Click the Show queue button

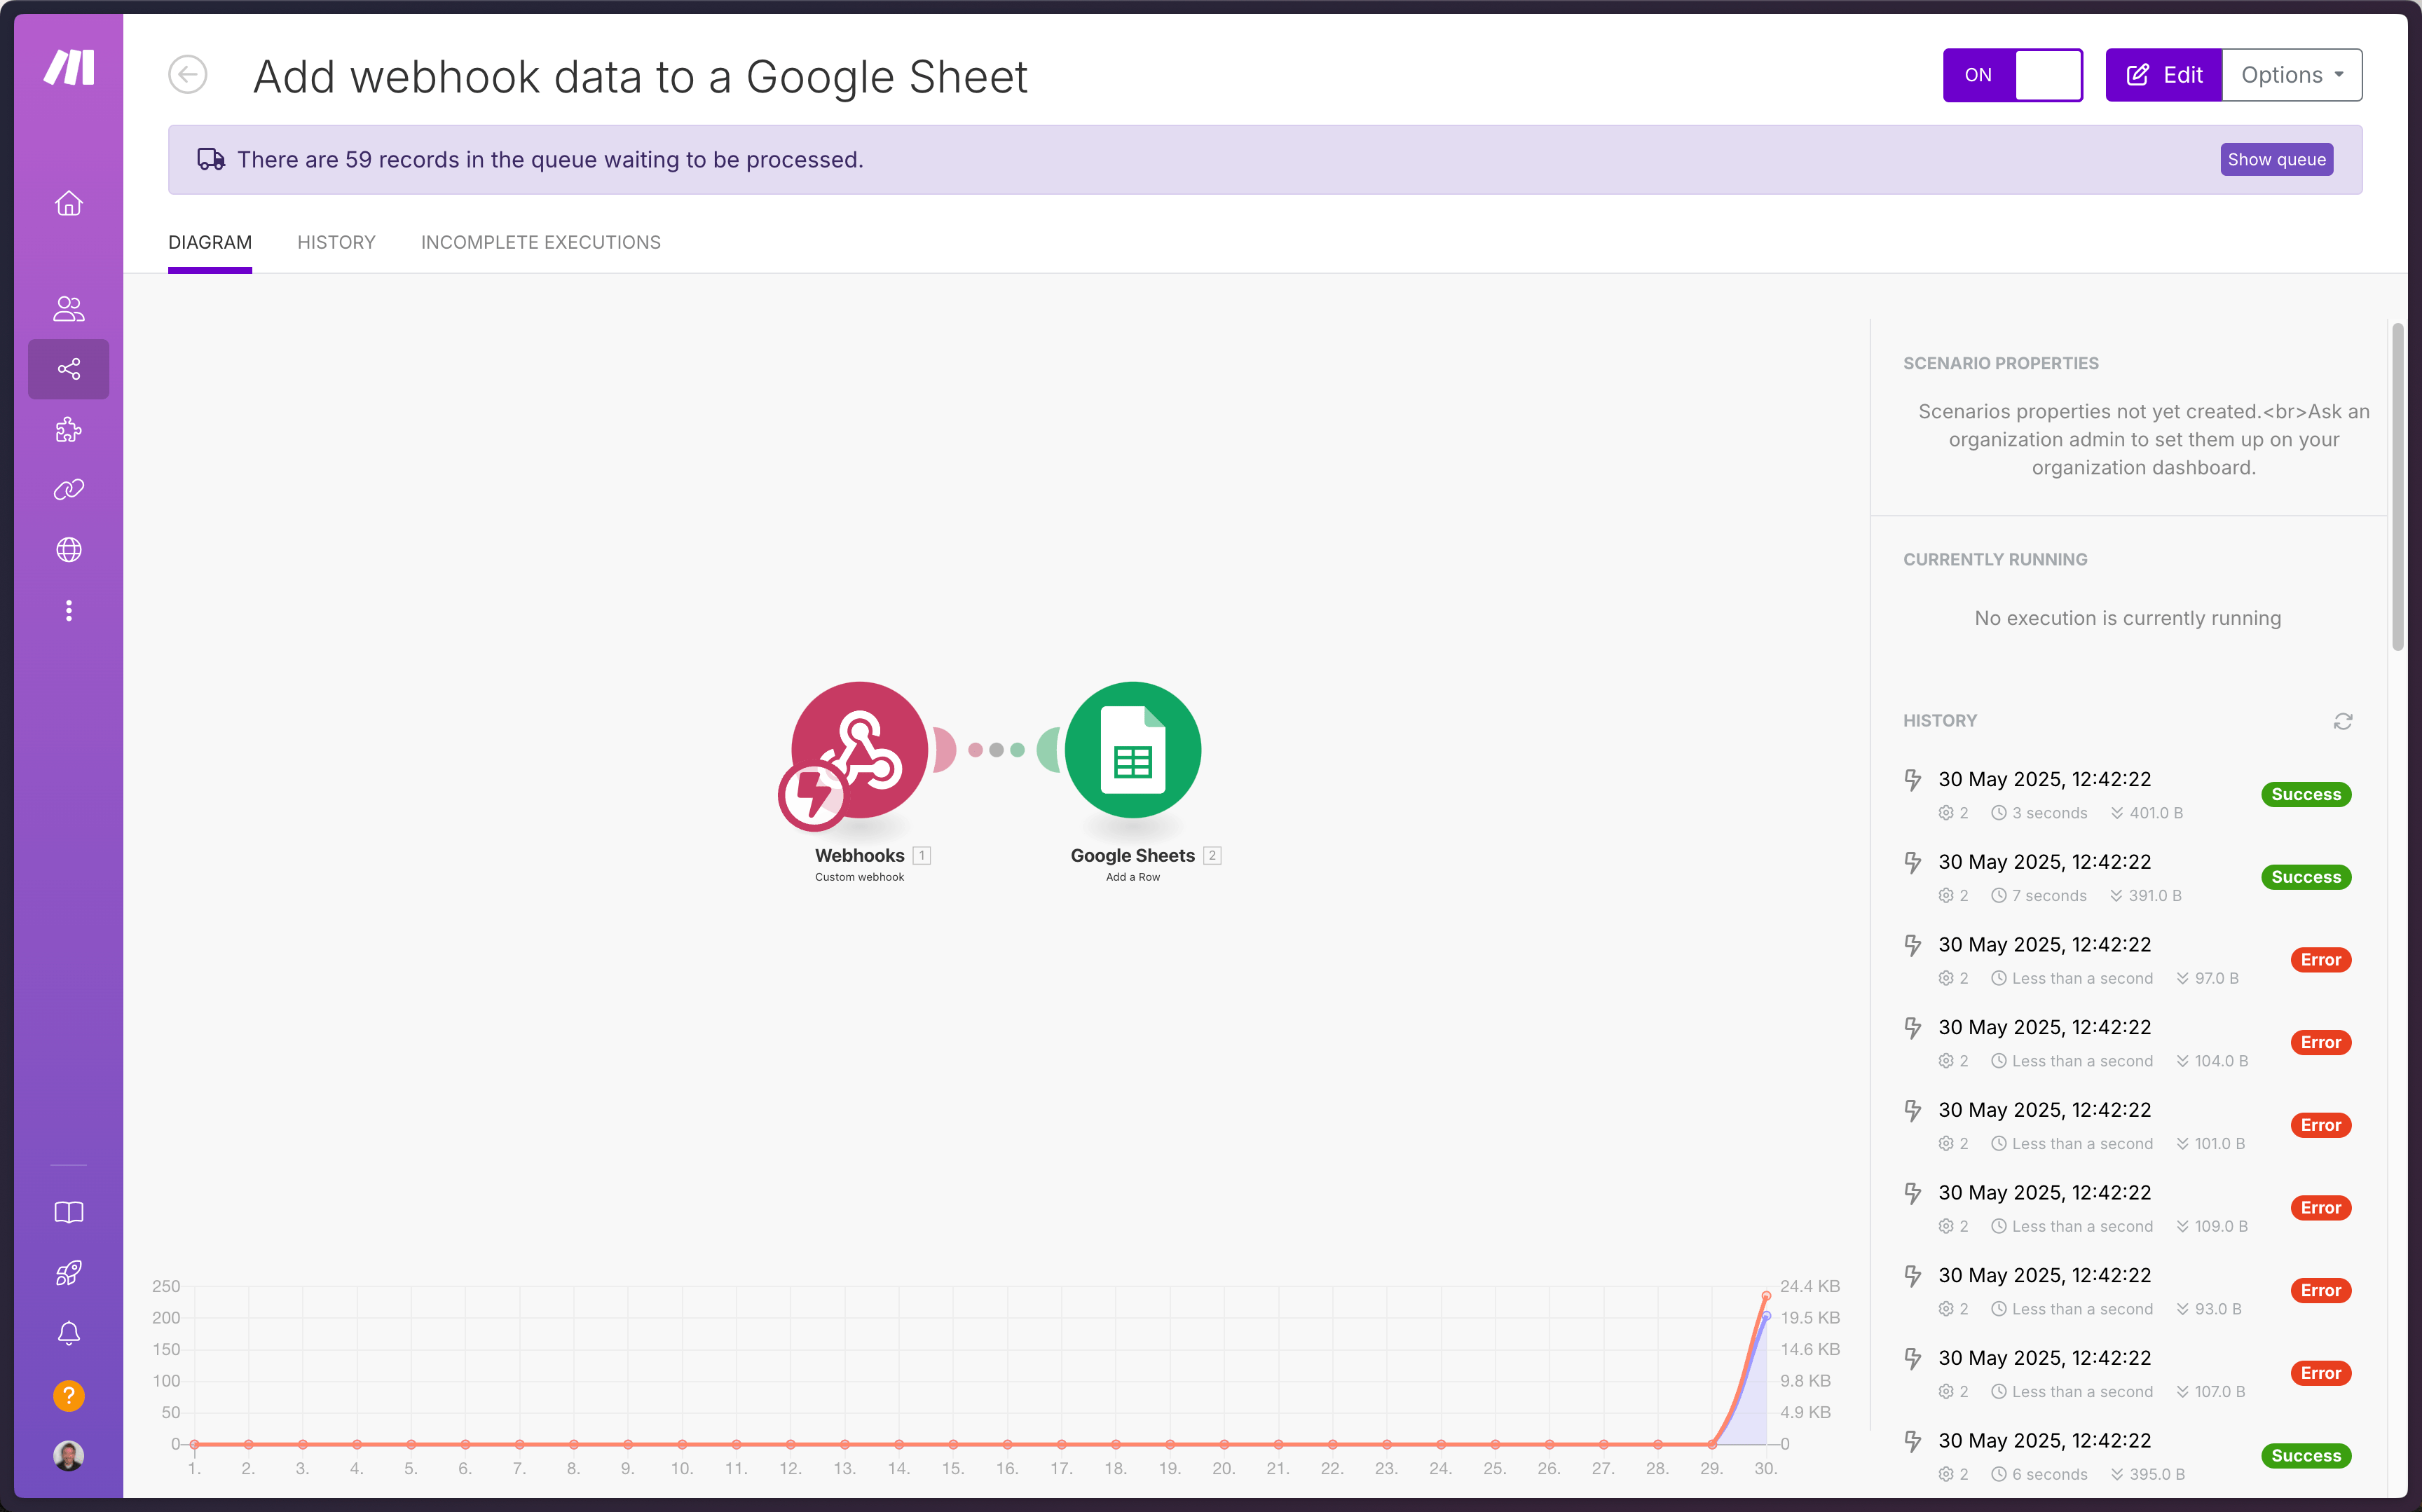tap(2276, 160)
